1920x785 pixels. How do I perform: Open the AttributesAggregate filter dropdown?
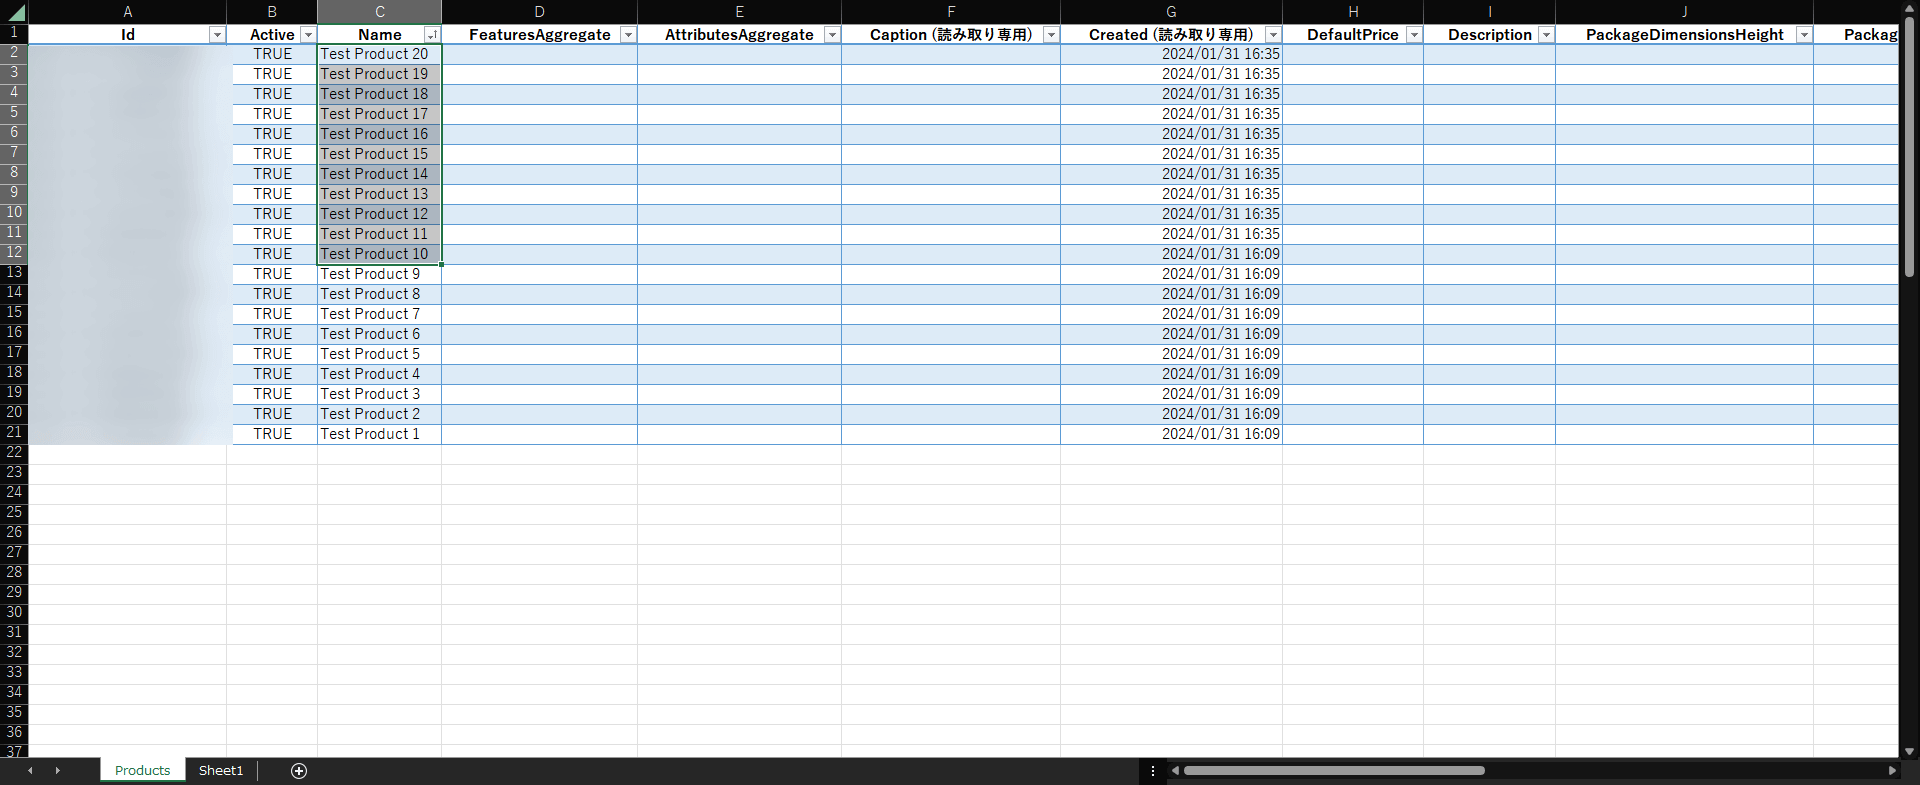coord(832,35)
